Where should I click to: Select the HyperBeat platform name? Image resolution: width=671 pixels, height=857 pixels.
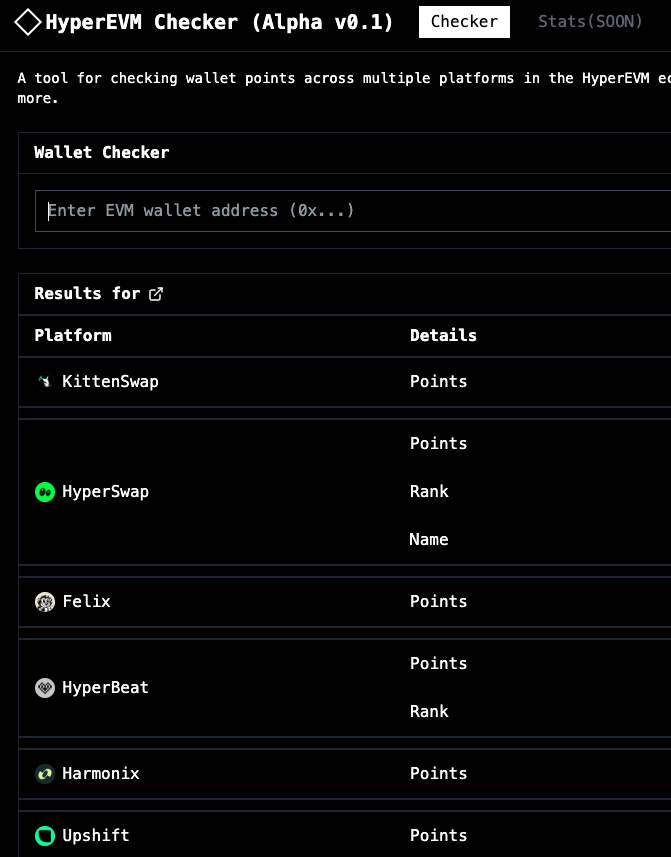click(105, 688)
